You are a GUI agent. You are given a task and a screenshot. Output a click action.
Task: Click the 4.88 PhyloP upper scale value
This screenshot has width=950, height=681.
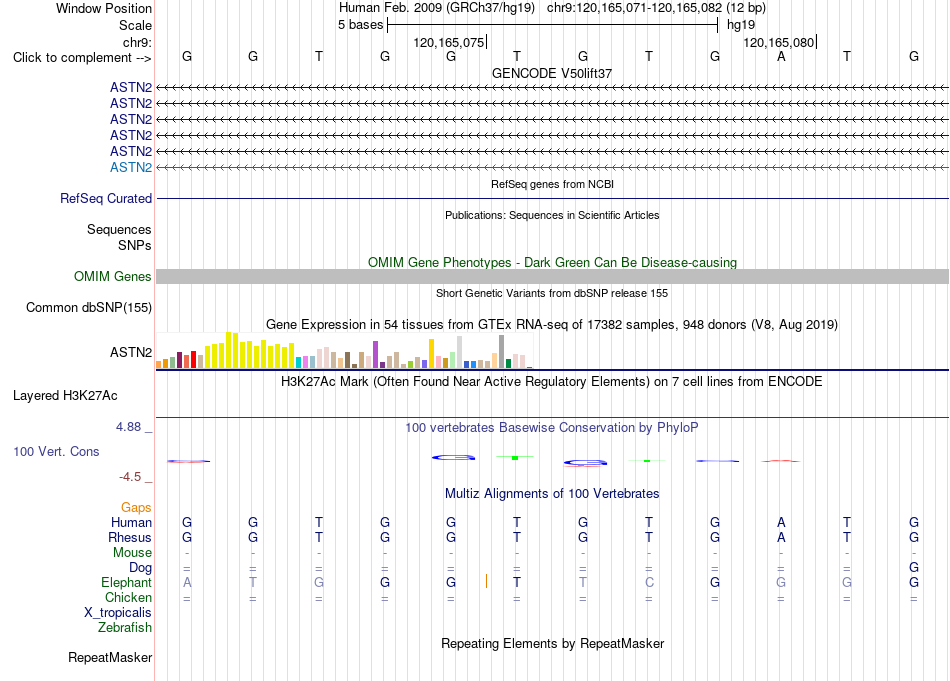[x=129, y=427]
